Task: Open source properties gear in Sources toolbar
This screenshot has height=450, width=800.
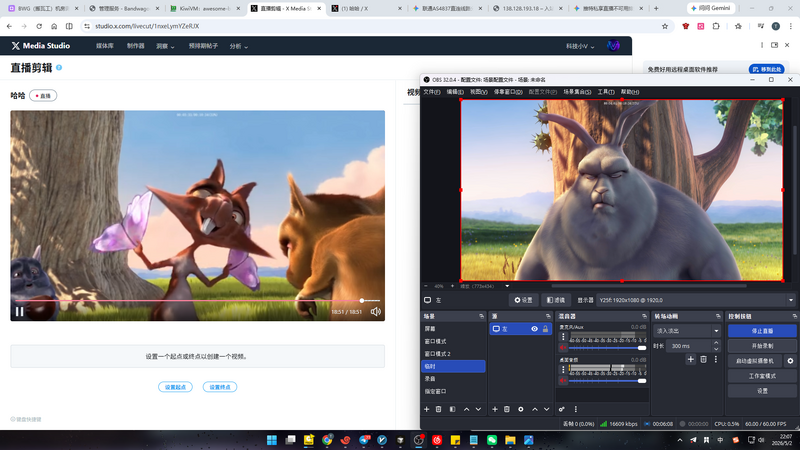Action: click(520, 409)
